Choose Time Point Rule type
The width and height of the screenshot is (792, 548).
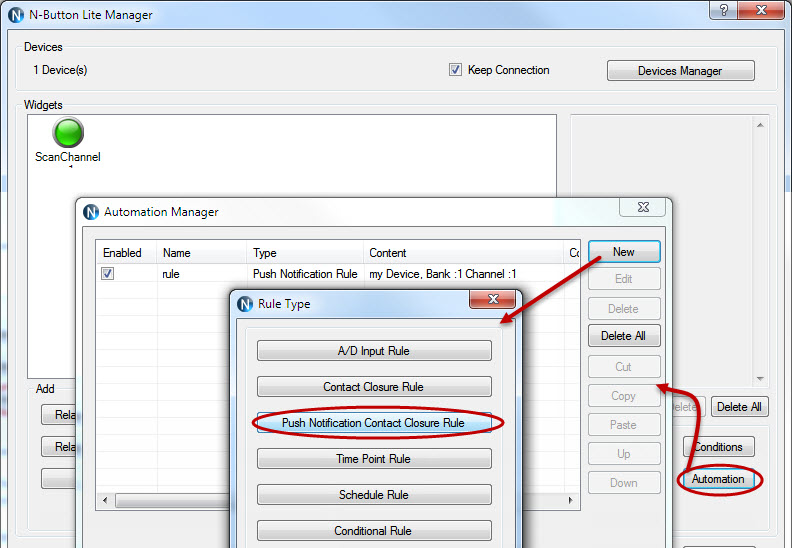pos(374,459)
